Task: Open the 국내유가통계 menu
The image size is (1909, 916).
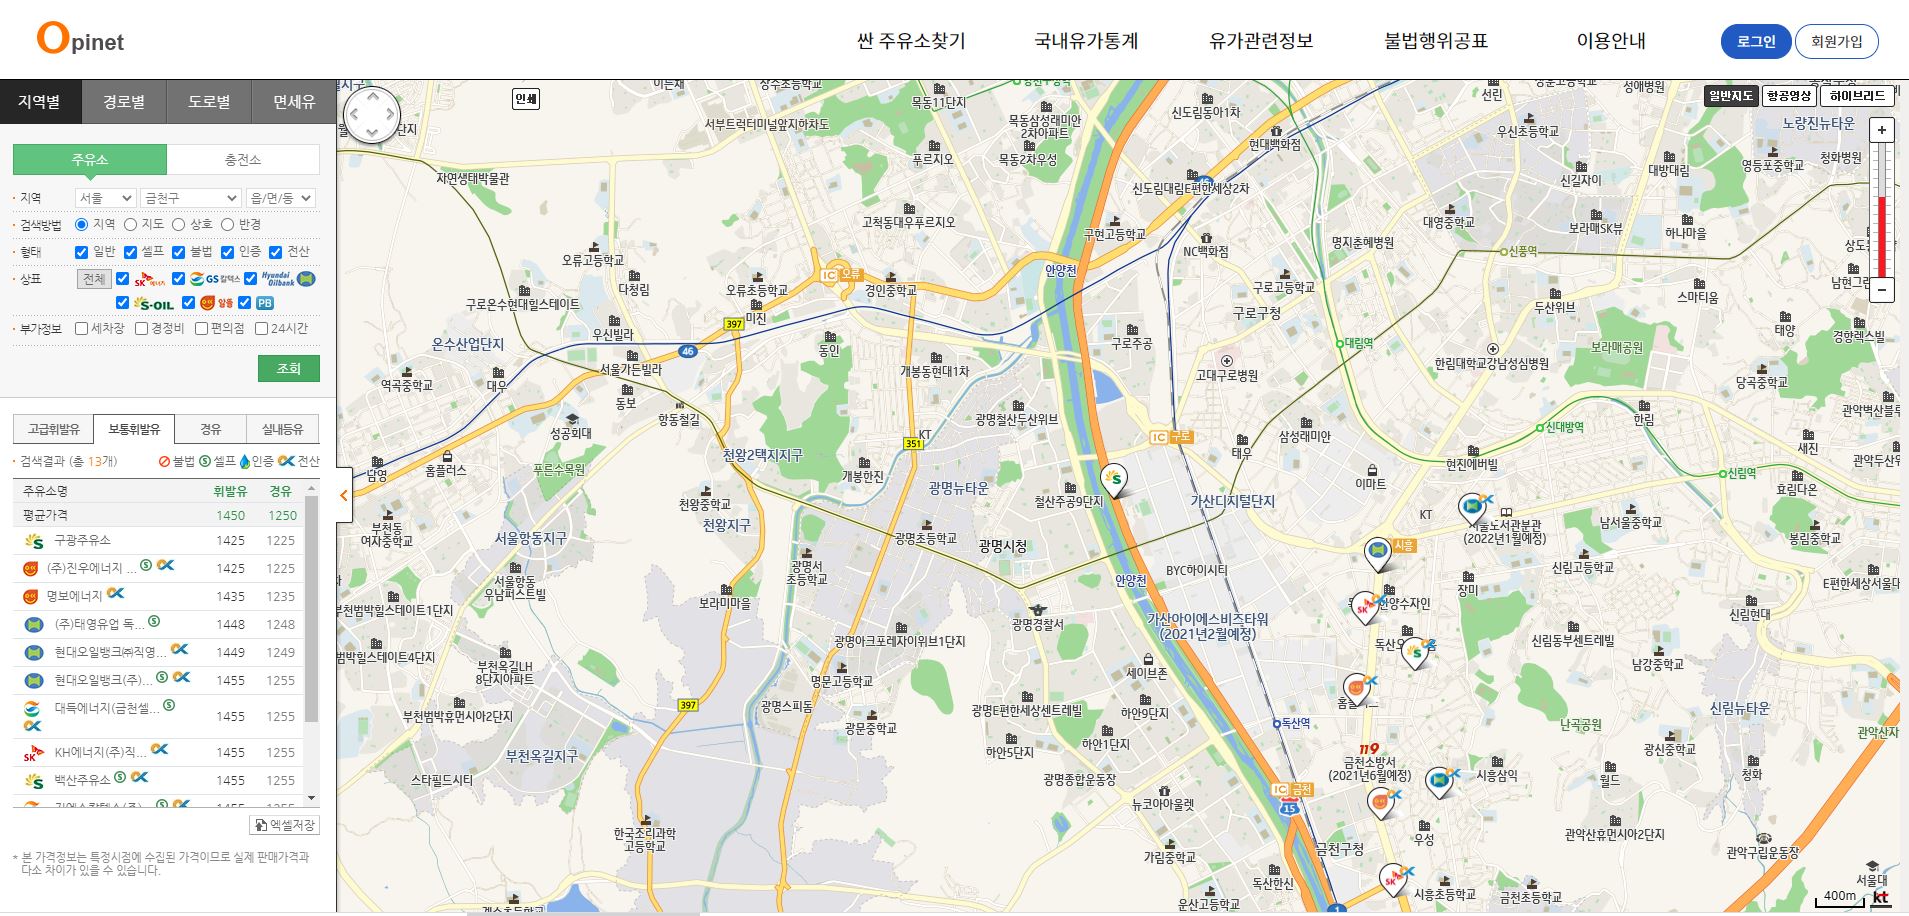Action: click(1086, 41)
